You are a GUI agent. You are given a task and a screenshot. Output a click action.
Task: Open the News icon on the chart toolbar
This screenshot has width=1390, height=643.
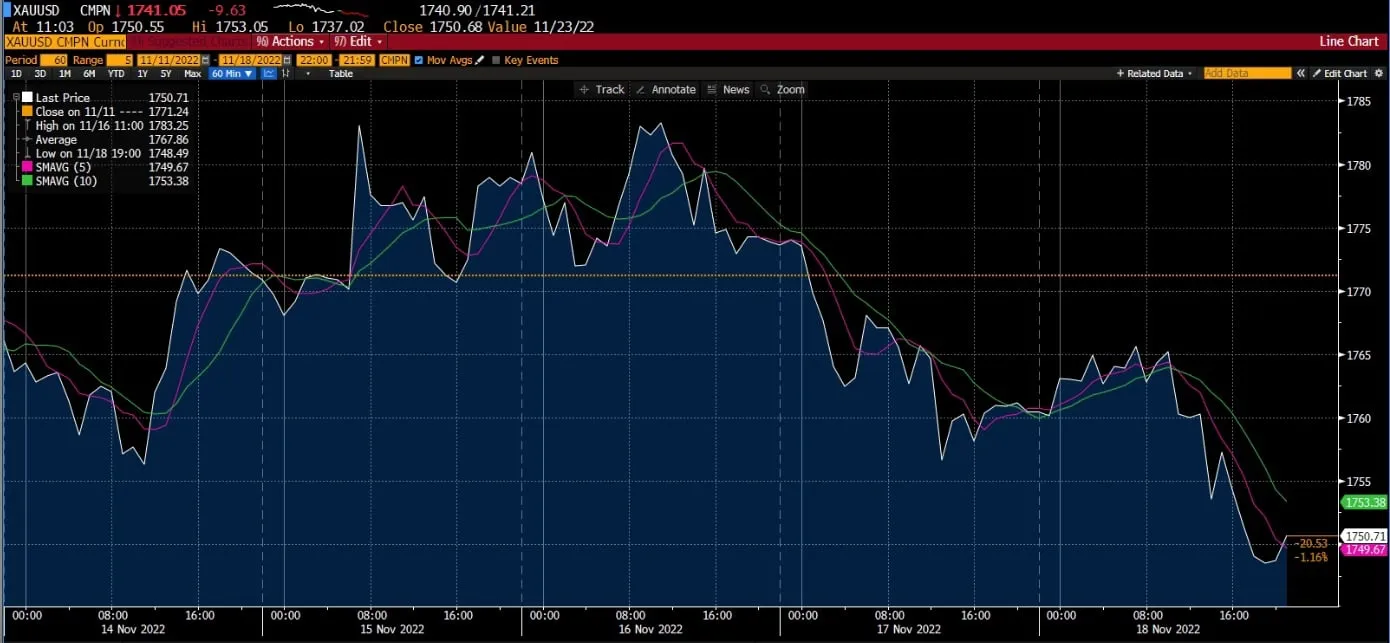712,89
